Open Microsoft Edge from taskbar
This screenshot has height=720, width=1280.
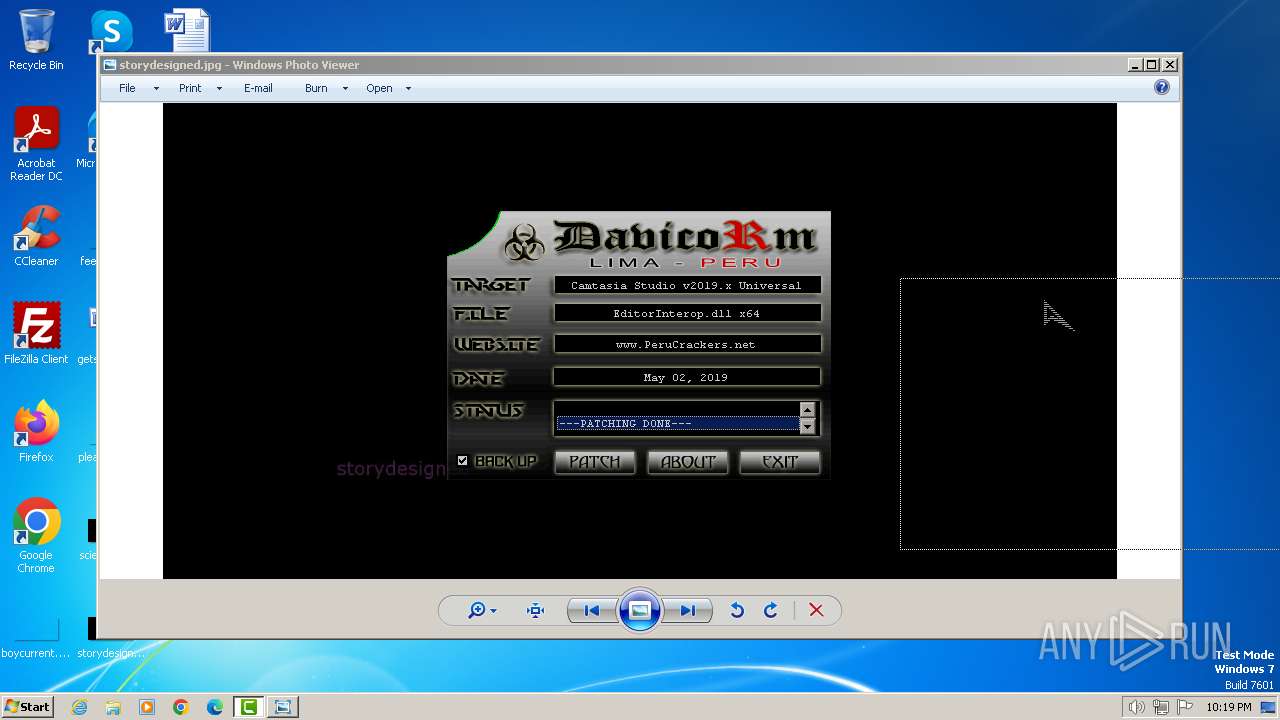215,707
